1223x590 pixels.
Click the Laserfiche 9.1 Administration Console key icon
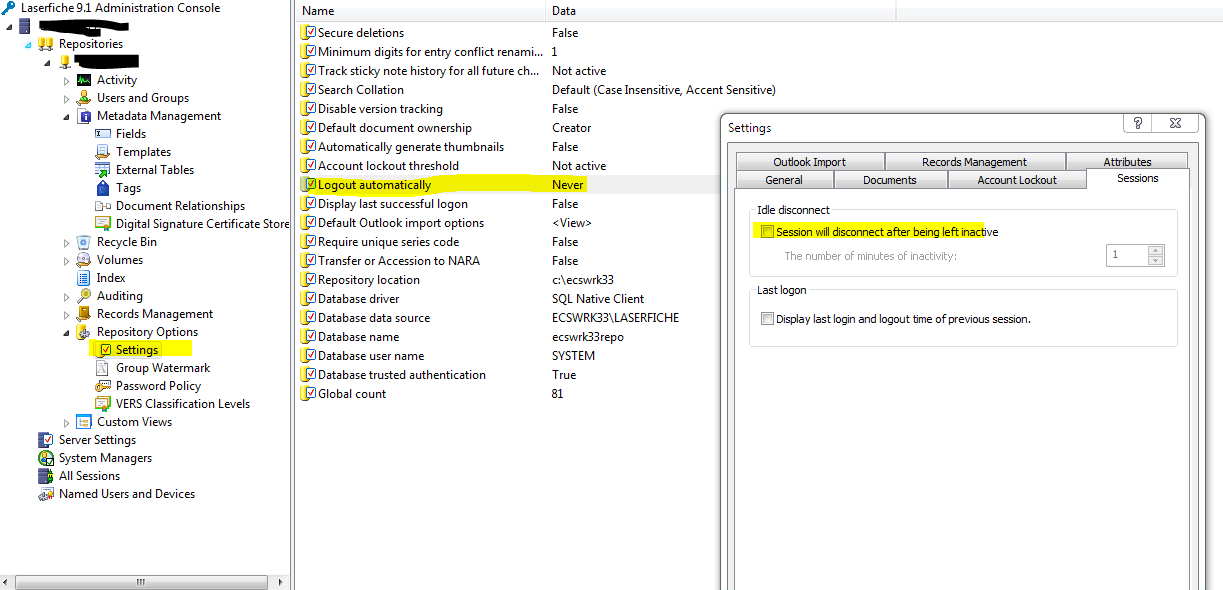click(x=10, y=8)
